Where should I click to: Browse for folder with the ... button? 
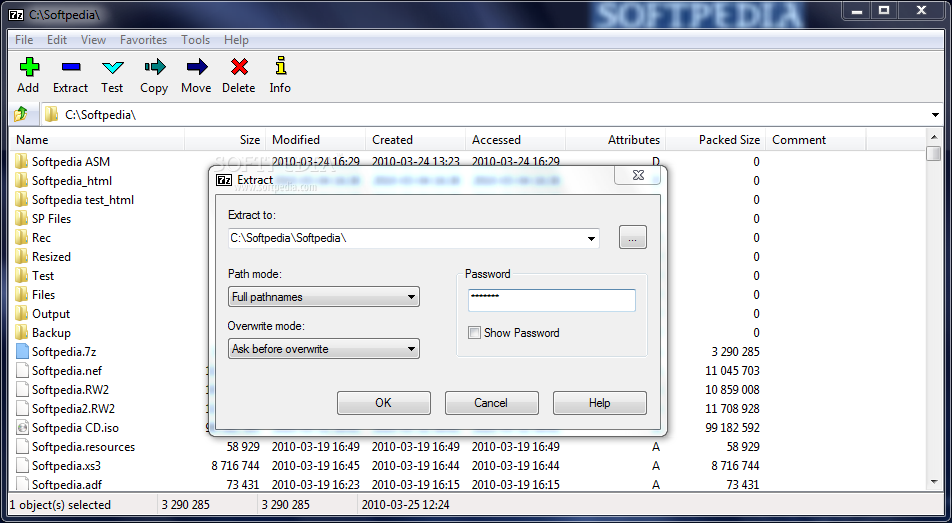633,238
